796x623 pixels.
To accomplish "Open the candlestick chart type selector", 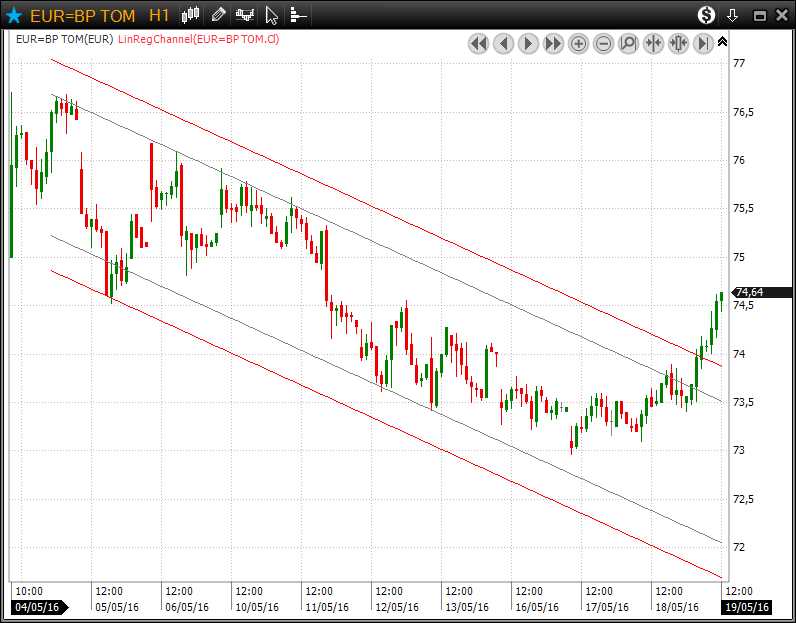I will pyautogui.click(x=192, y=15).
